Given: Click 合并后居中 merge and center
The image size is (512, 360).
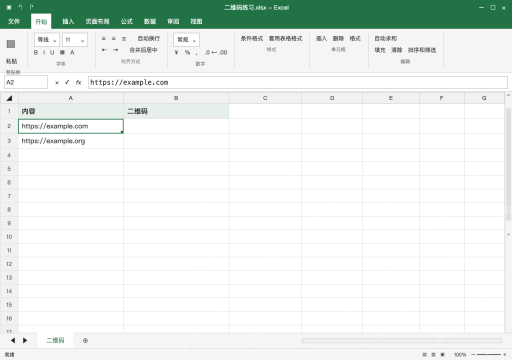Looking at the screenshot, I should 143,50.
